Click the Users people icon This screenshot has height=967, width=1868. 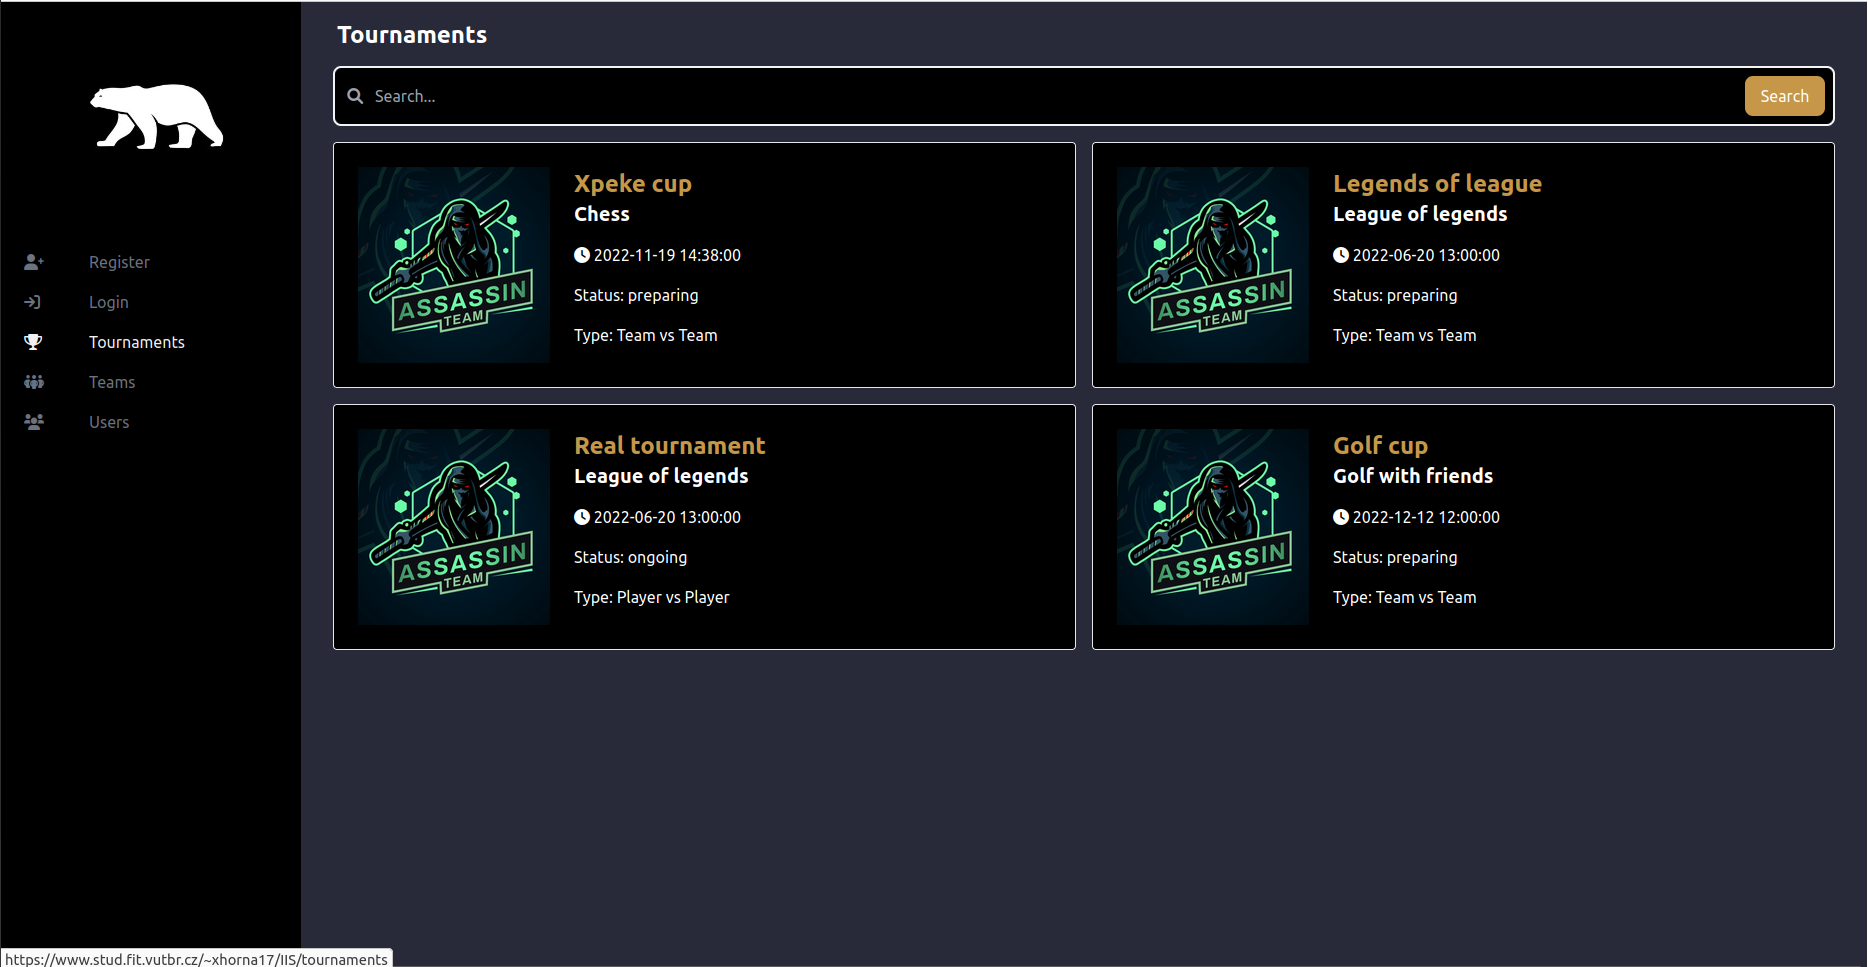(x=34, y=422)
